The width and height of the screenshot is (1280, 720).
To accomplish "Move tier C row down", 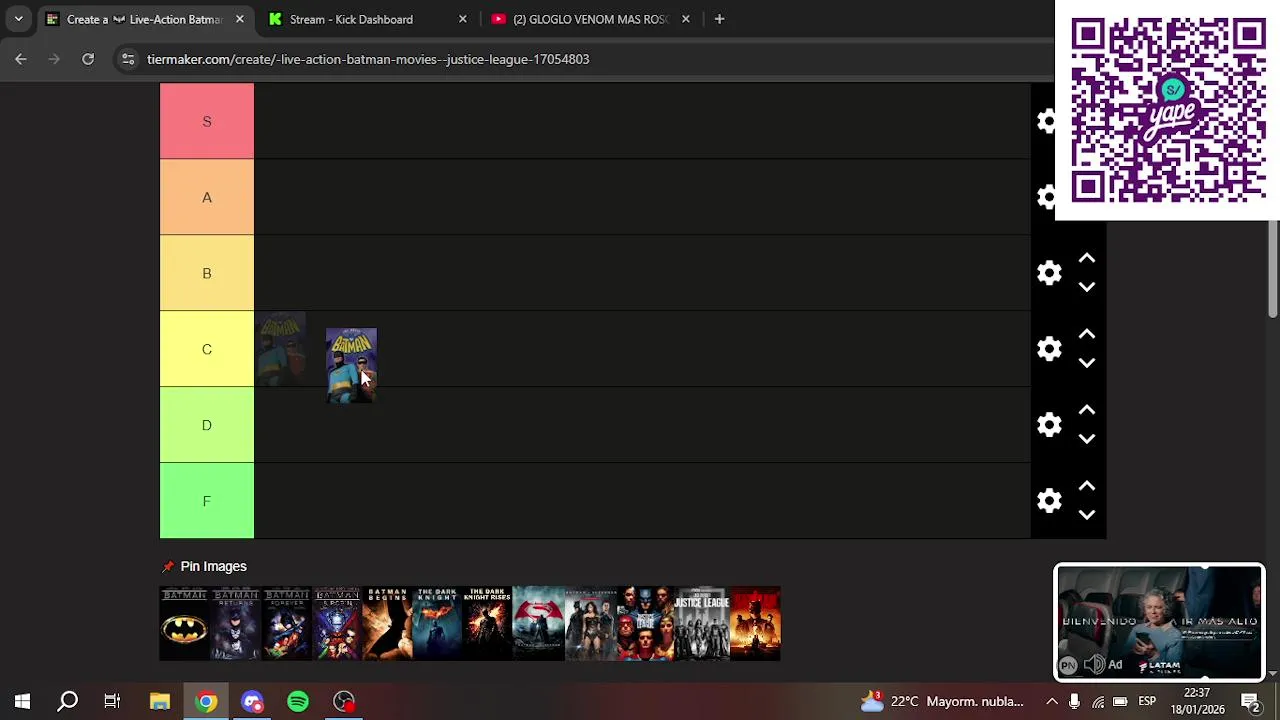I will click(x=1087, y=363).
